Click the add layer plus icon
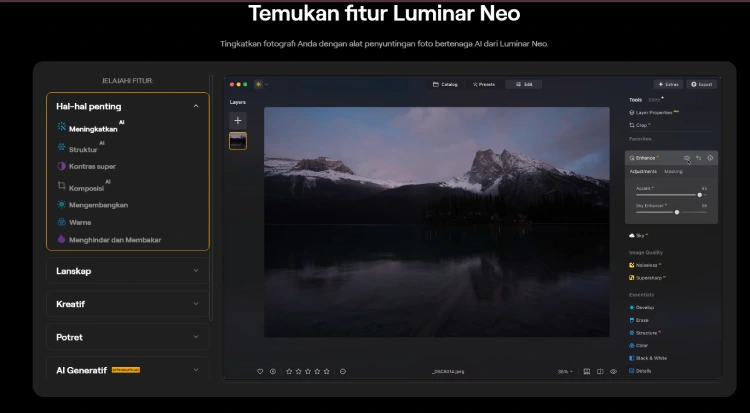Image resolution: width=750 pixels, height=413 pixels. click(238, 121)
